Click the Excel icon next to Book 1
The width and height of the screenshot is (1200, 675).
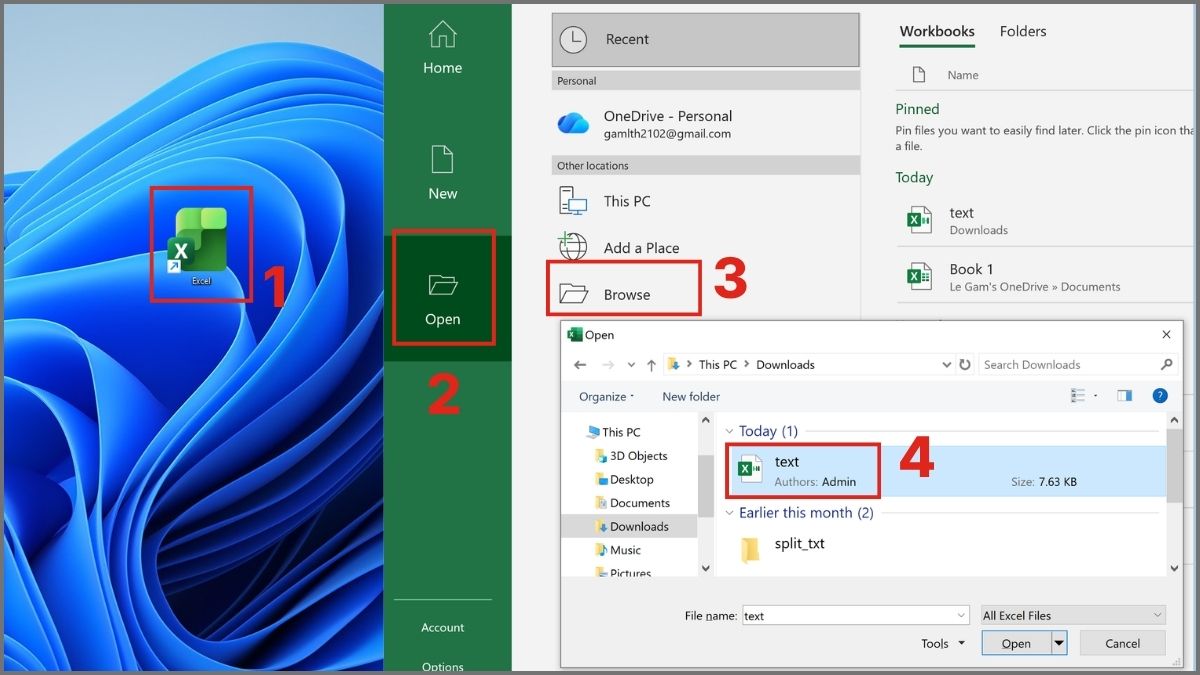[919, 277]
